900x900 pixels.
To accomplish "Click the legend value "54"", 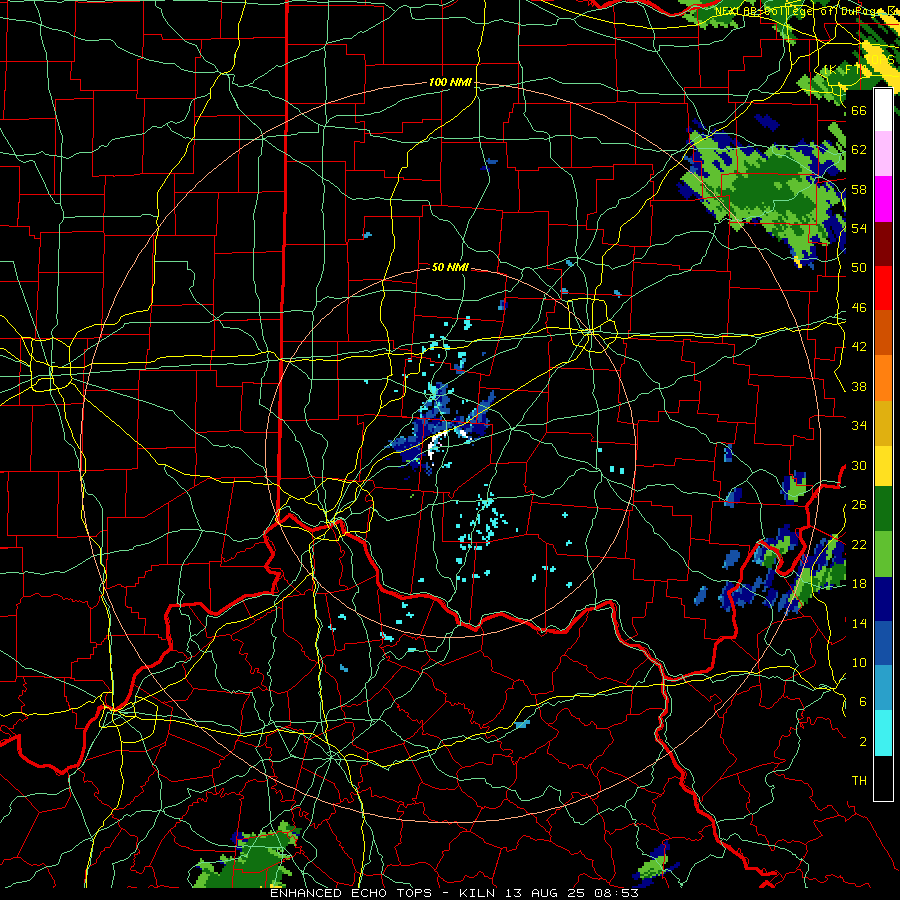I will pyautogui.click(x=859, y=228).
